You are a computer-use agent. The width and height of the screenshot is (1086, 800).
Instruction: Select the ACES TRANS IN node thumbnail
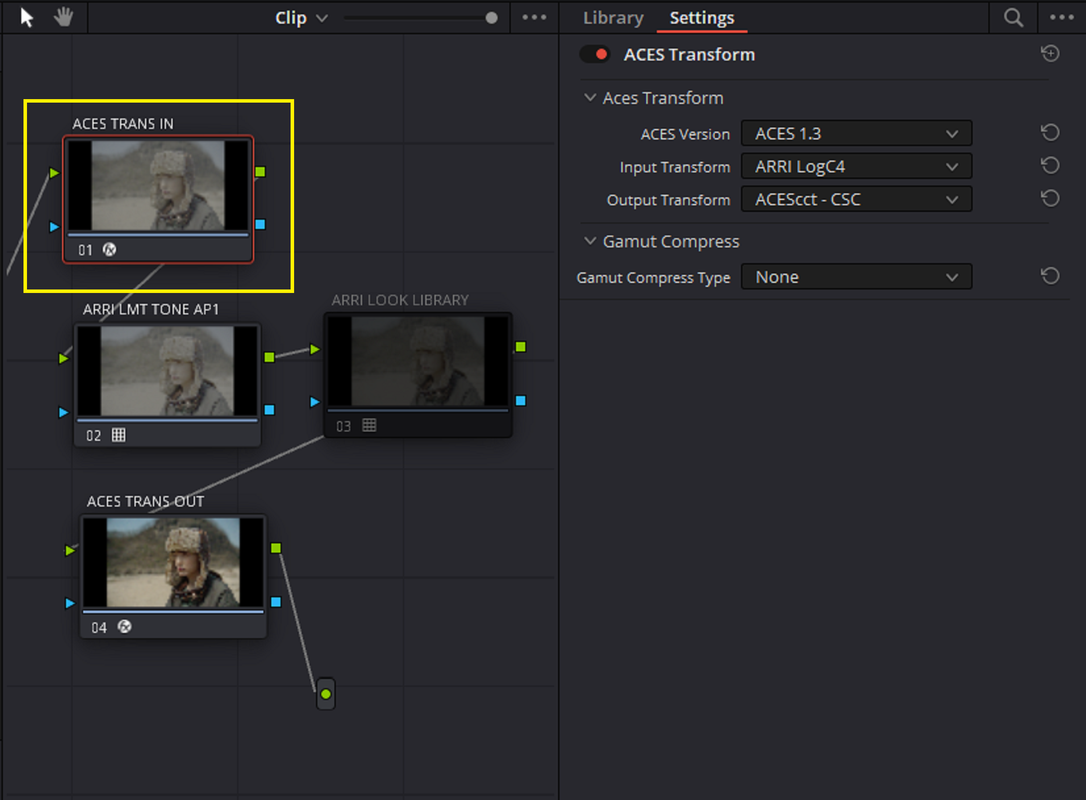[159, 185]
